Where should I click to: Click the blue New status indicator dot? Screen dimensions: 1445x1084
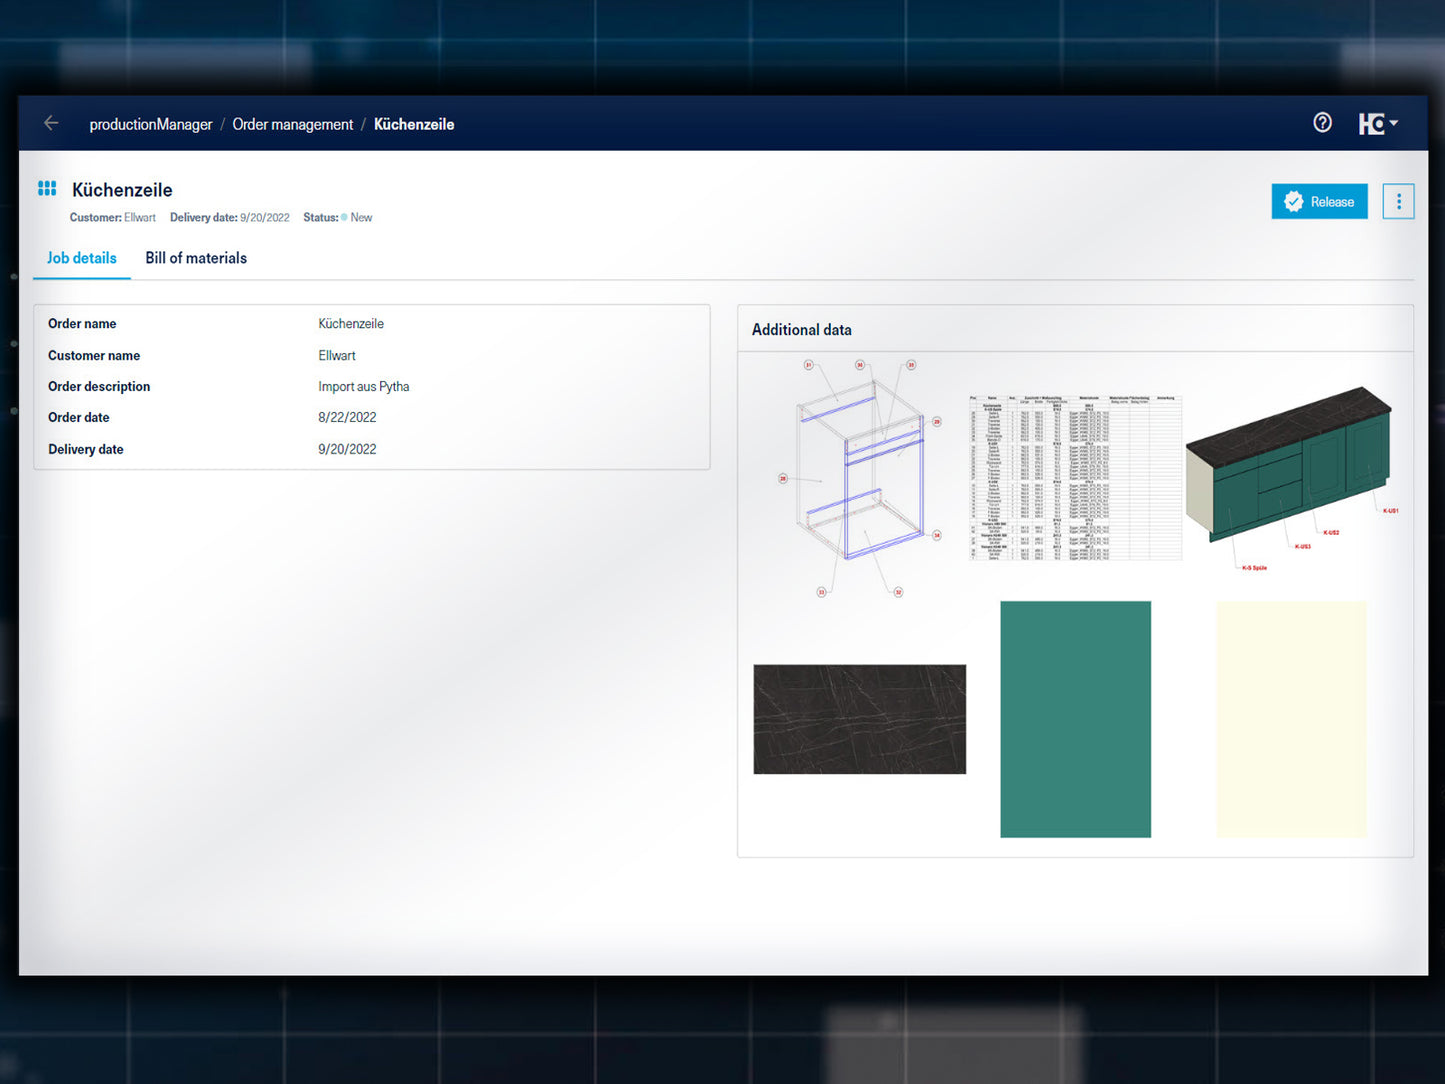pyautogui.click(x=344, y=218)
